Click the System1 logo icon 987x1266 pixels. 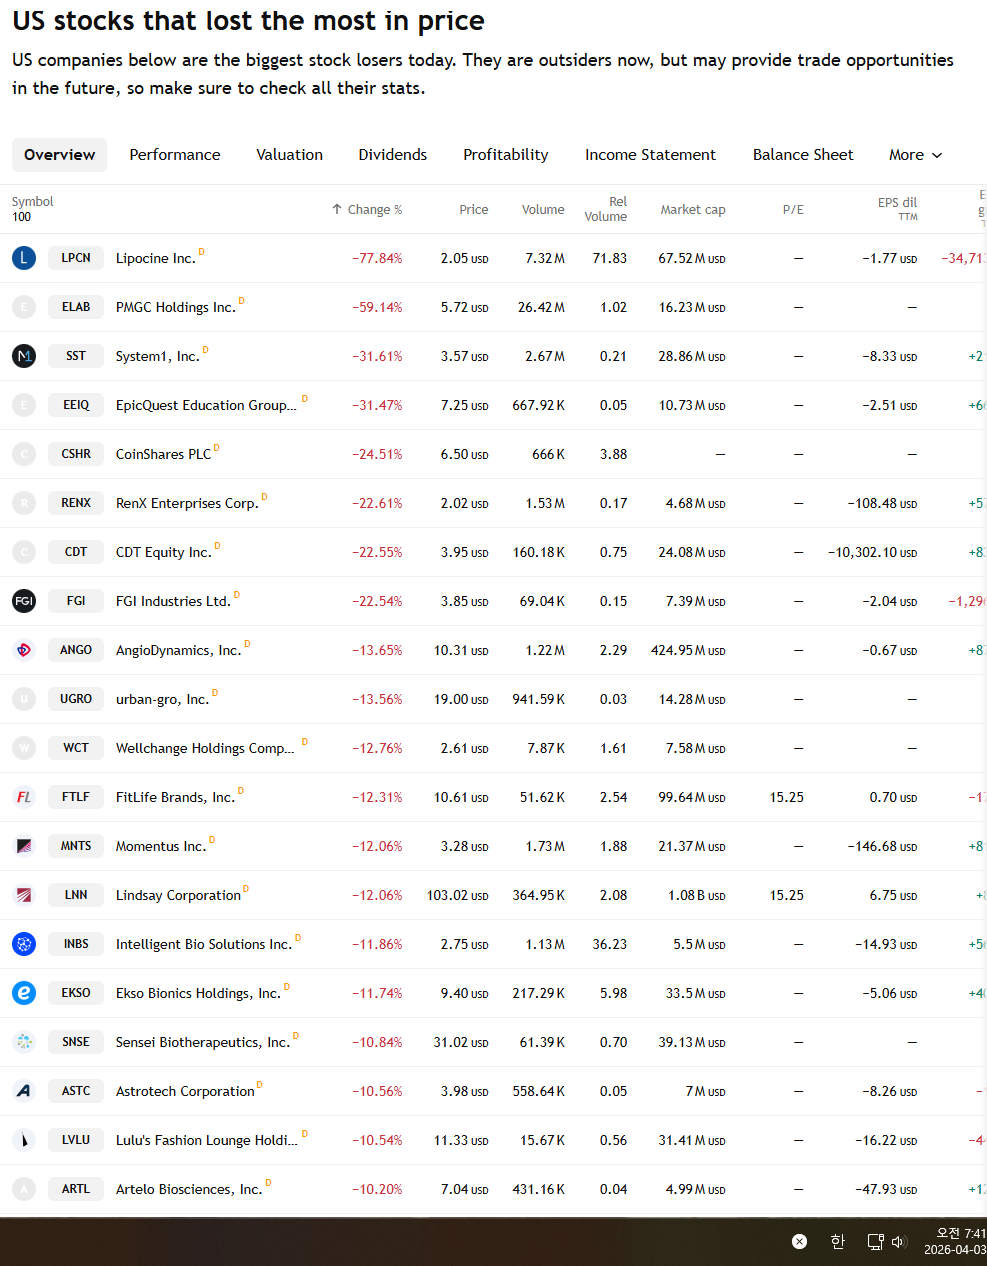[x=24, y=356]
